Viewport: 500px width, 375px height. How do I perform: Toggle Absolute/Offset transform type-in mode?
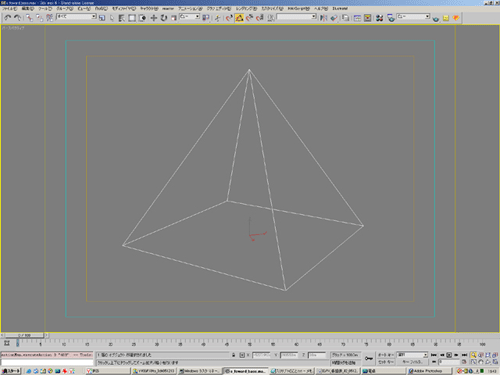[242, 355]
